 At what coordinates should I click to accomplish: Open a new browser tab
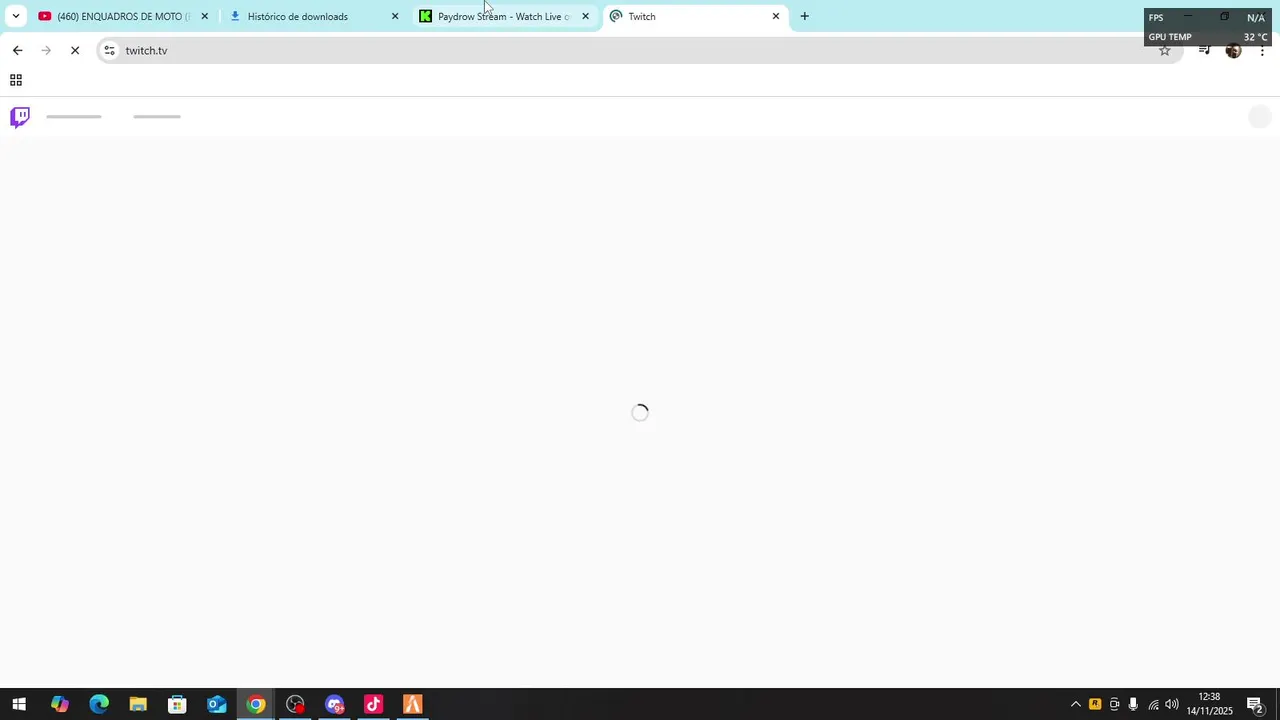point(804,16)
